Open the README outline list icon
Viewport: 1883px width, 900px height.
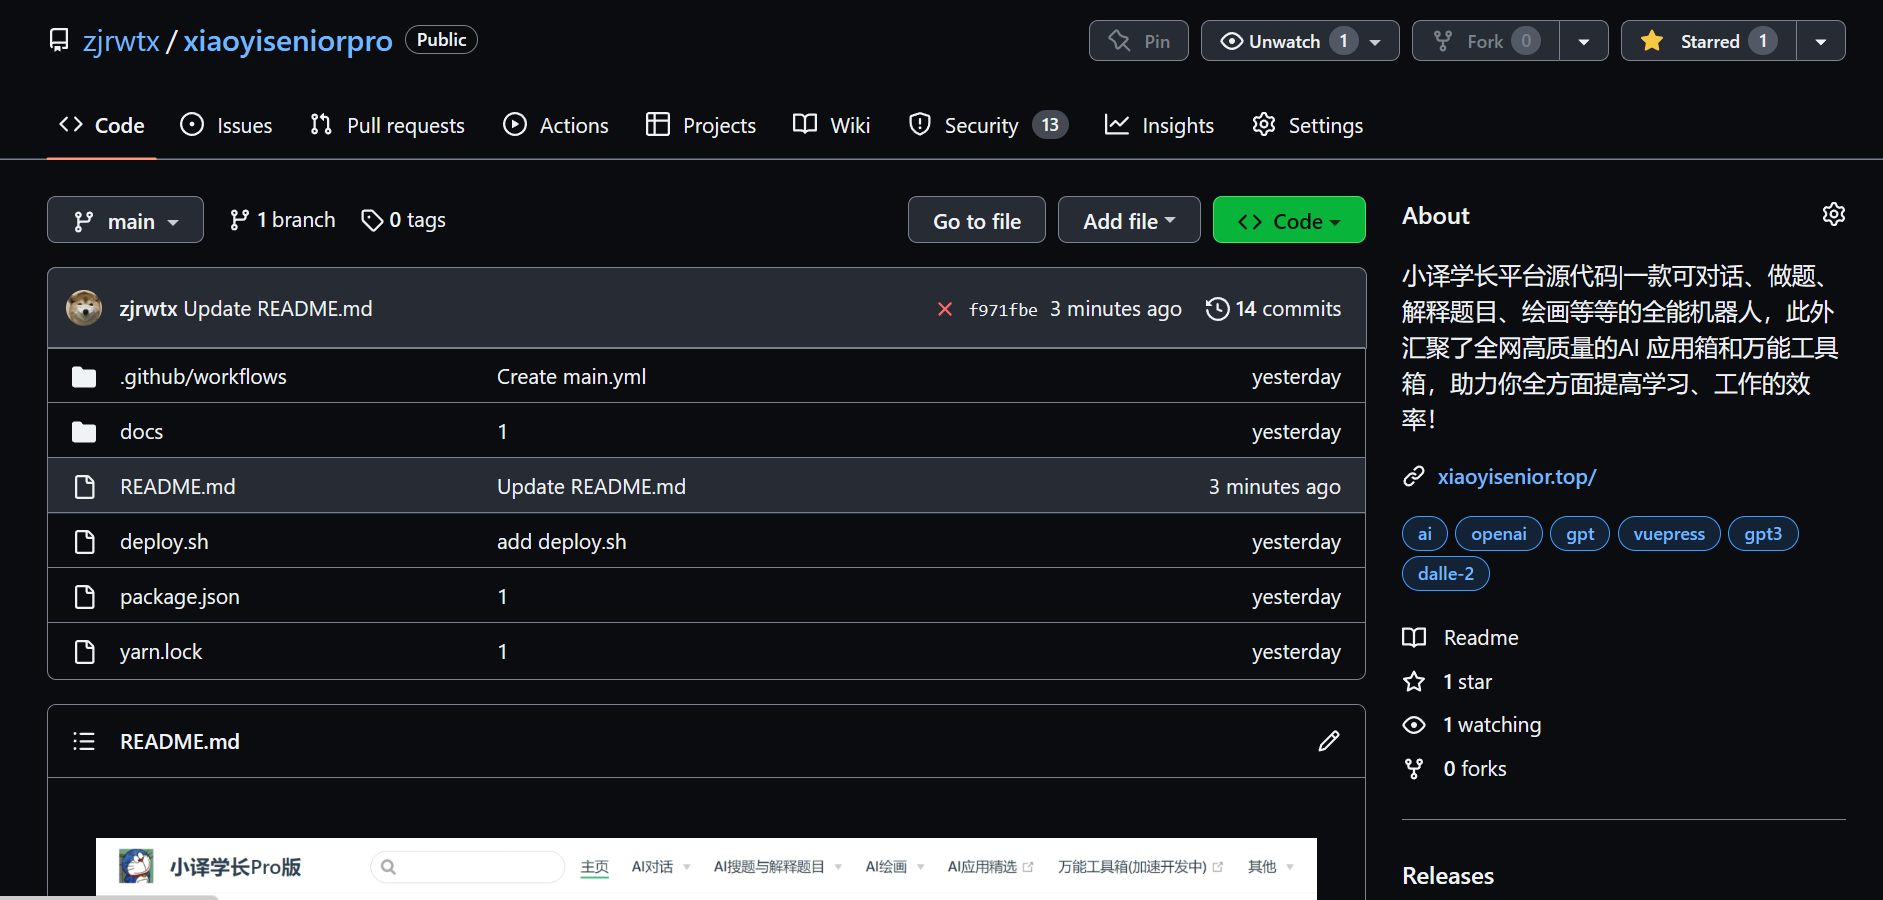(x=84, y=741)
